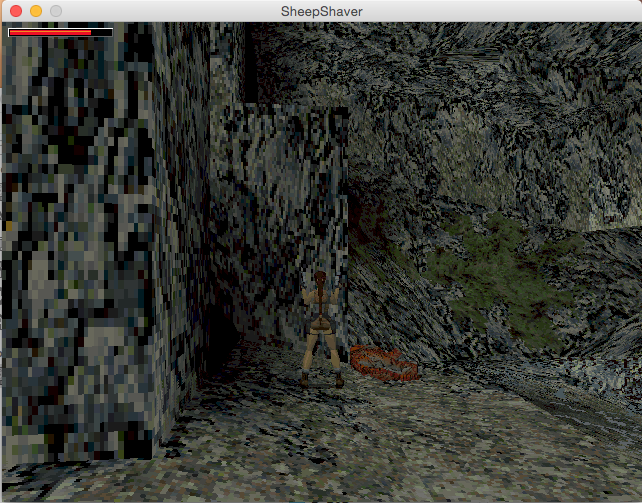Click the disabled gray zoom button
642x503 pixels.
click(56, 11)
